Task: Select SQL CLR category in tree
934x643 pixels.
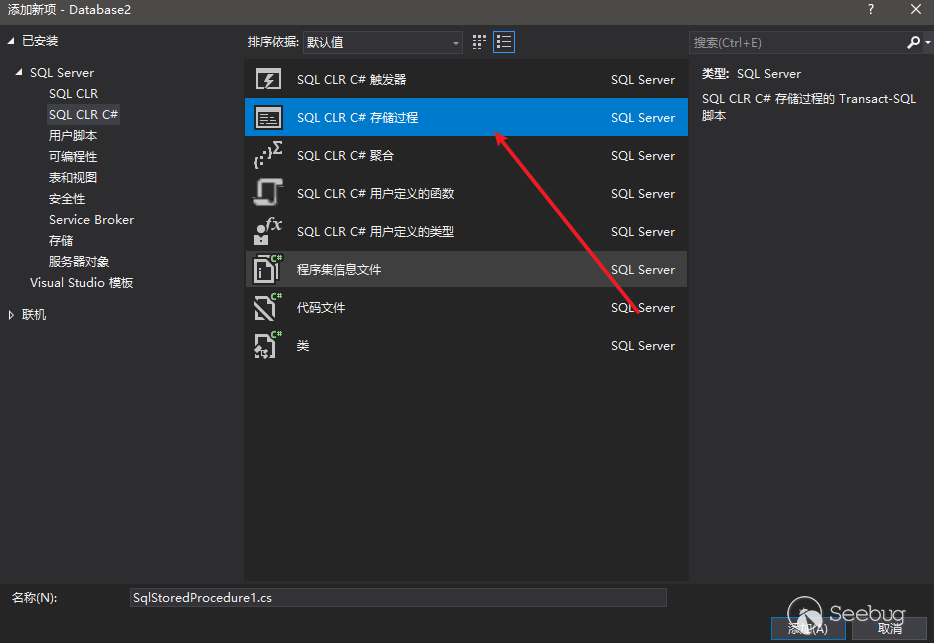Action: coord(73,94)
